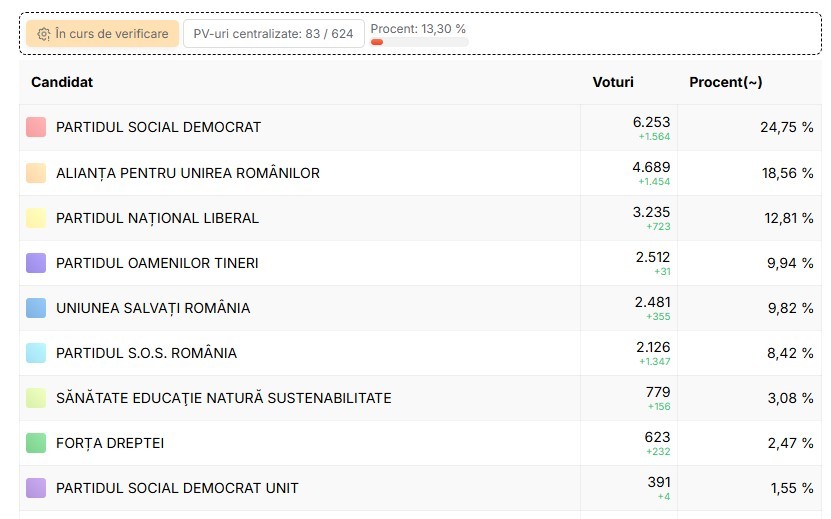The width and height of the screenshot is (831, 519).
Task: Select 'FORȚA DREPTEI' row name
Action: click(110, 444)
